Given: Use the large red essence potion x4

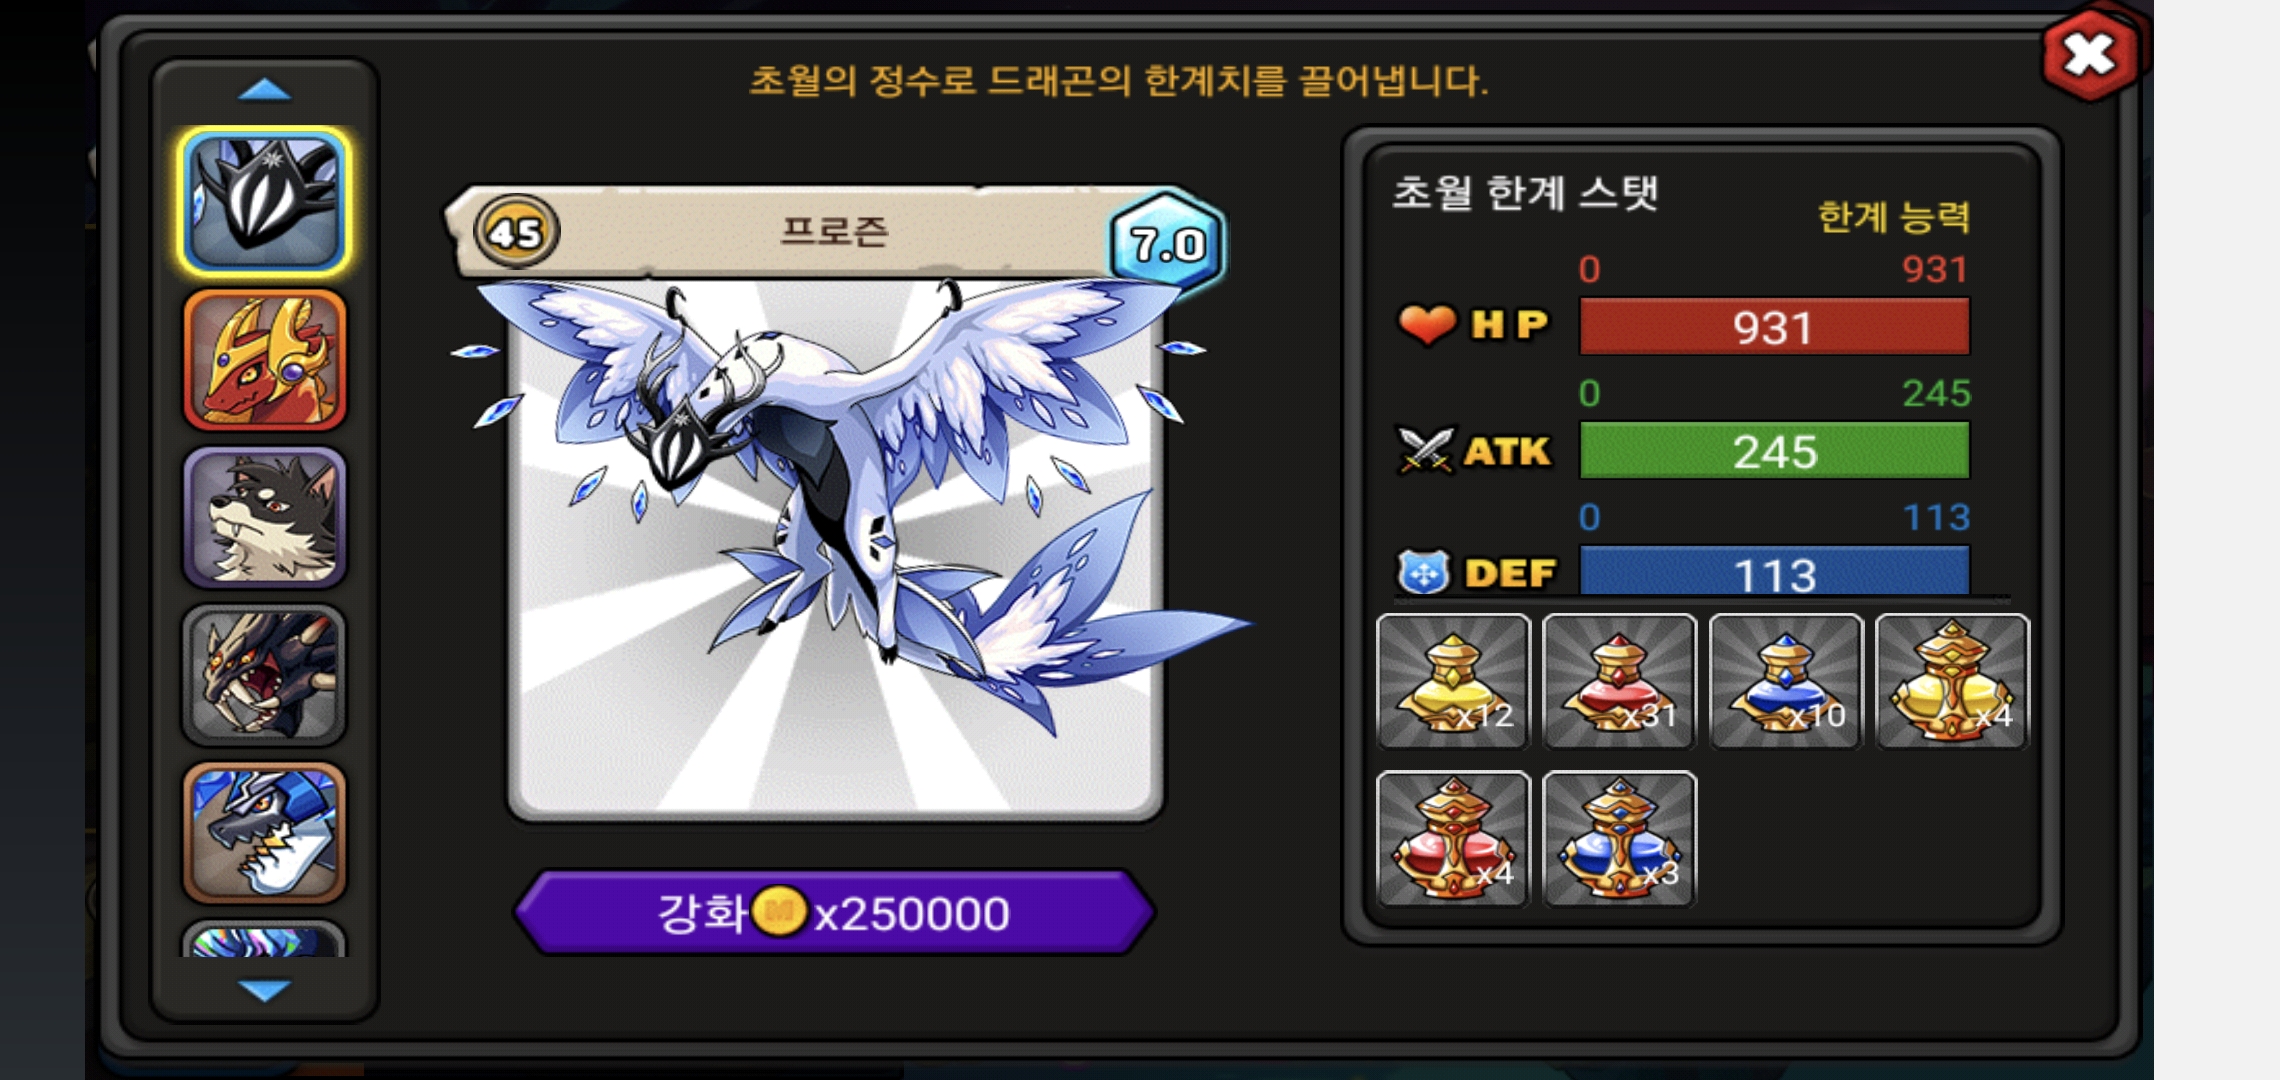Looking at the screenshot, I should [1453, 838].
